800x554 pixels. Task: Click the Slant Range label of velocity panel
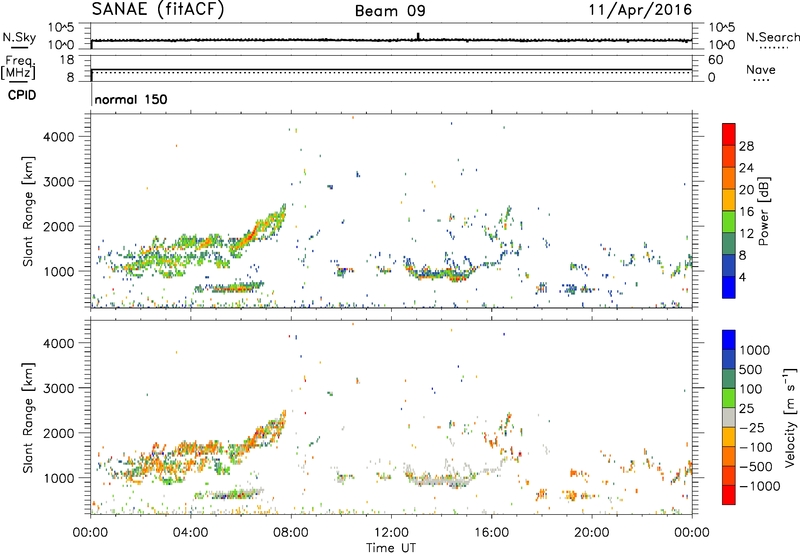pyautogui.click(x=28, y=417)
